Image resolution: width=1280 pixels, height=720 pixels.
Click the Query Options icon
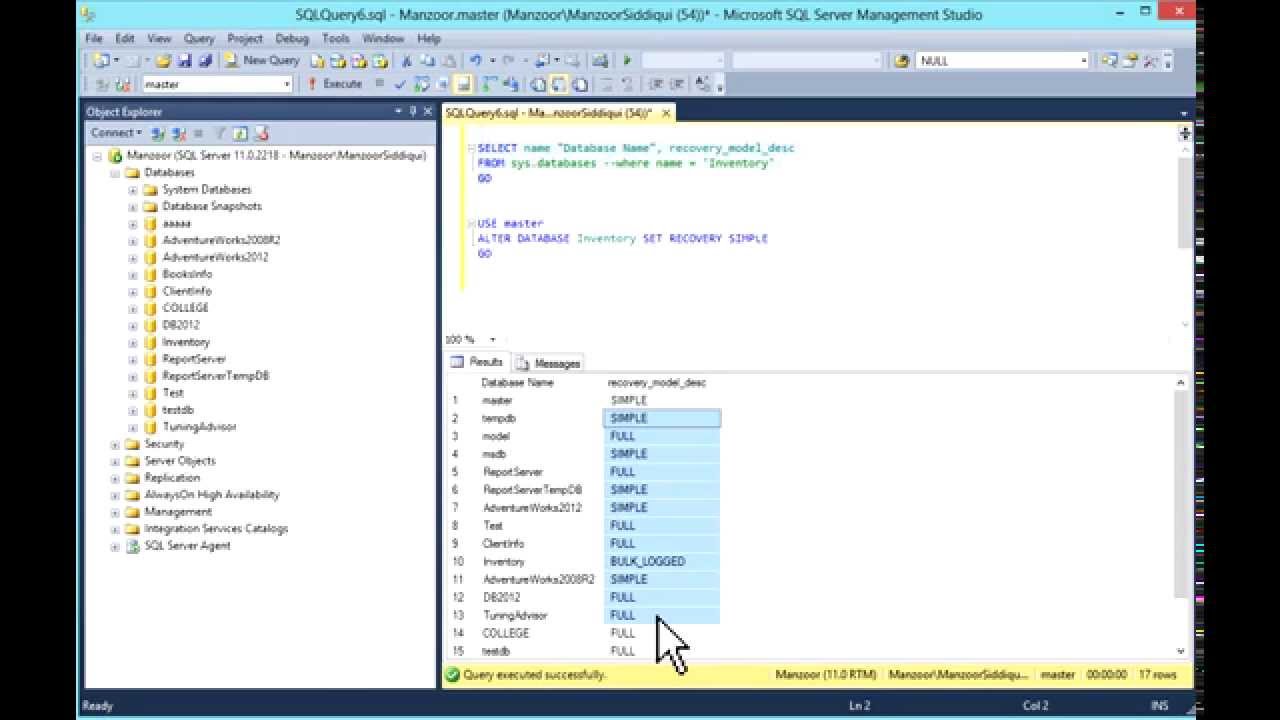click(x=442, y=84)
